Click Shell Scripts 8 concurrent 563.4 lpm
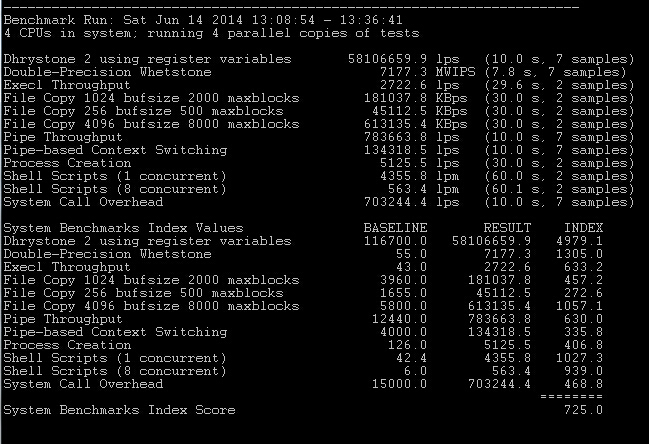This screenshot has height=444, width=649. point(424,190)
